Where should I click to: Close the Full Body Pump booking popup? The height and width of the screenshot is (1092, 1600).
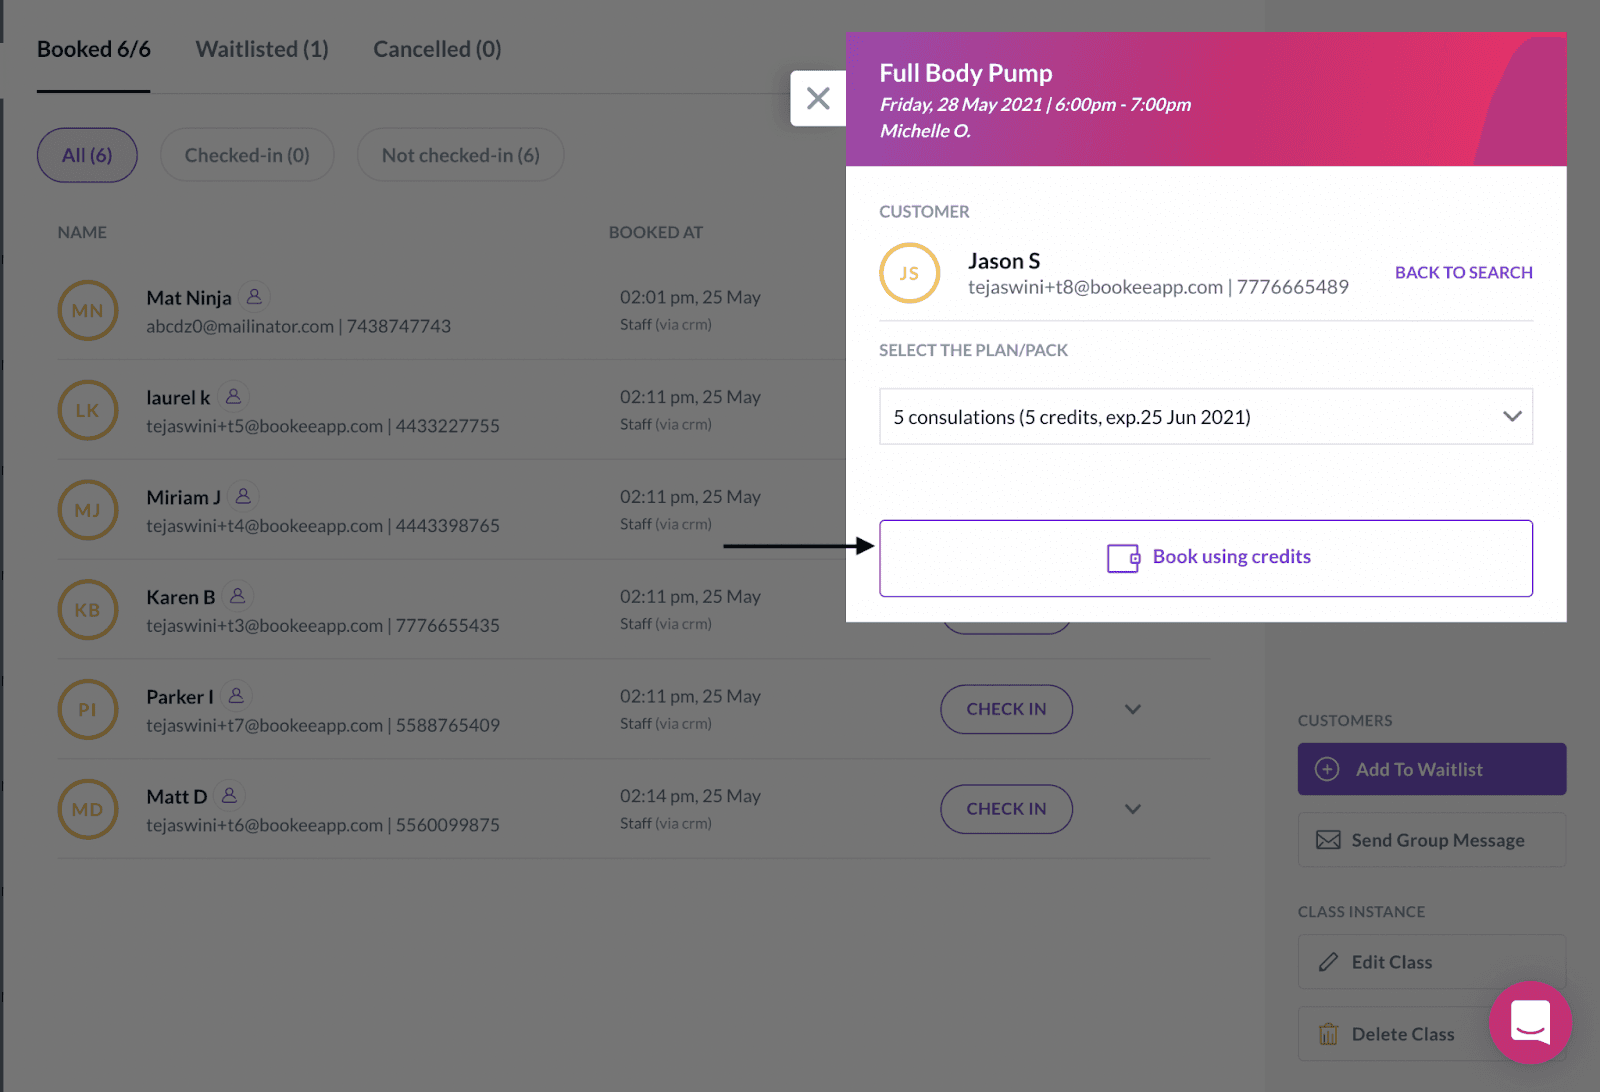(x=818, y=98)
